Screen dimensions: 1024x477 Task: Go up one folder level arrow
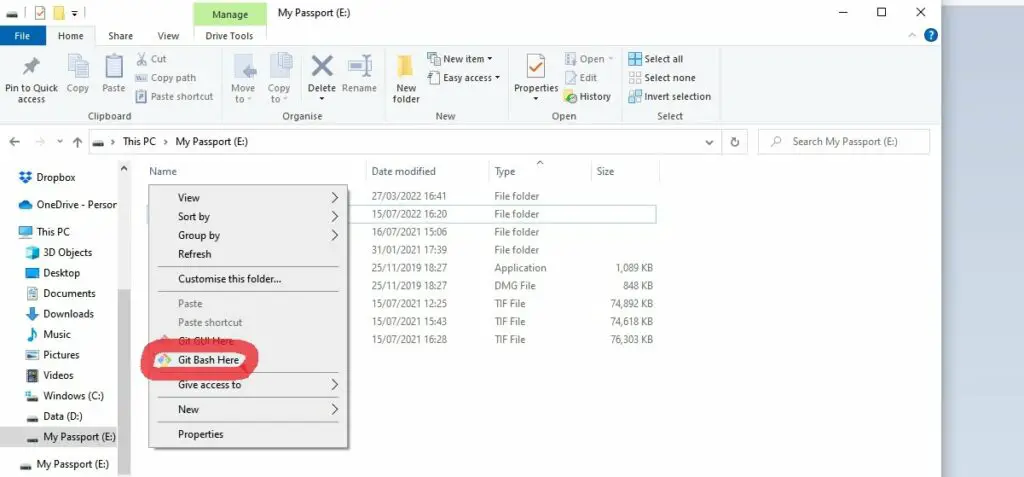tap(77, 142)
